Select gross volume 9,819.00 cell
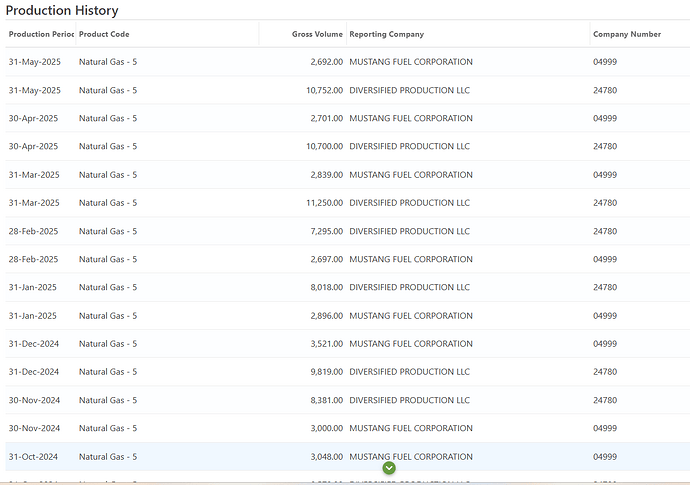 coord(327,372)
